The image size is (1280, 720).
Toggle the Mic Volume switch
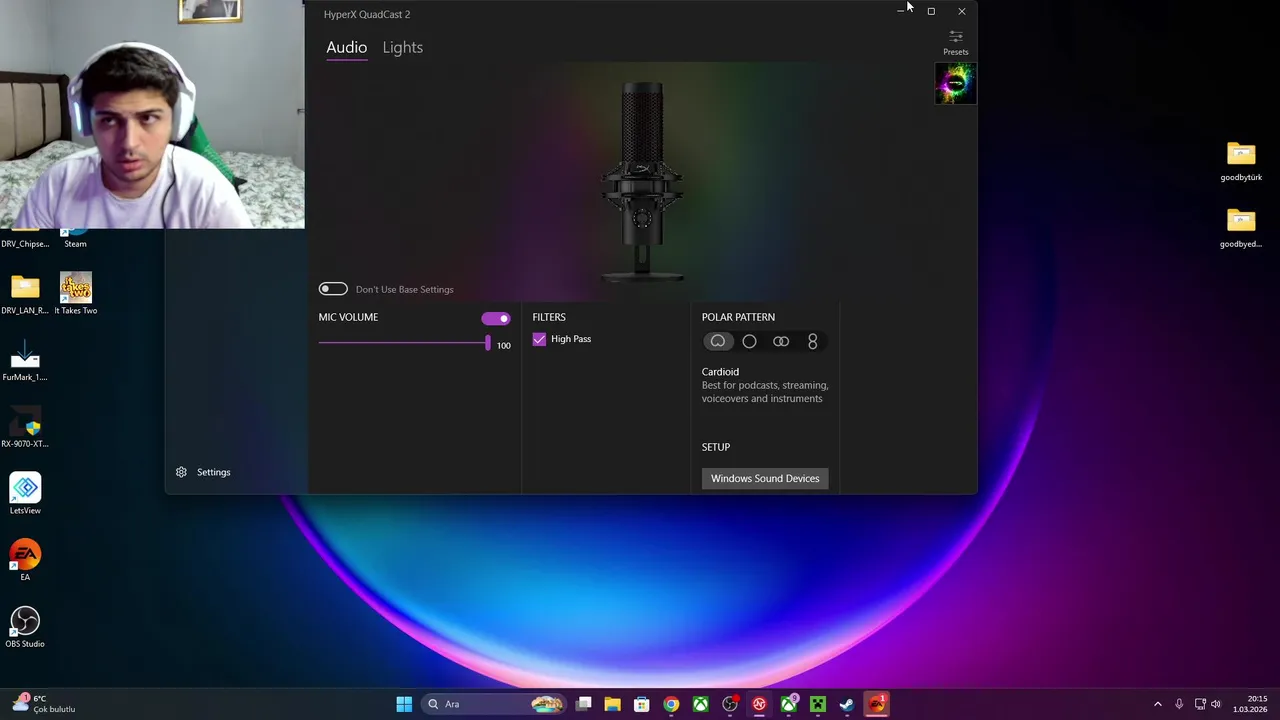tap(496, 318)
